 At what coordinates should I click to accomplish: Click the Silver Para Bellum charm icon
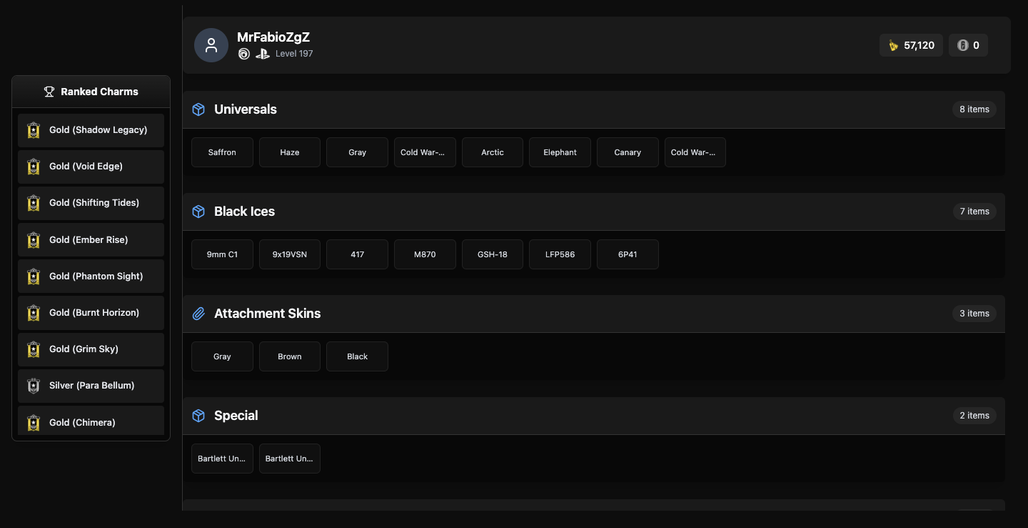click(x=33, y=386)
